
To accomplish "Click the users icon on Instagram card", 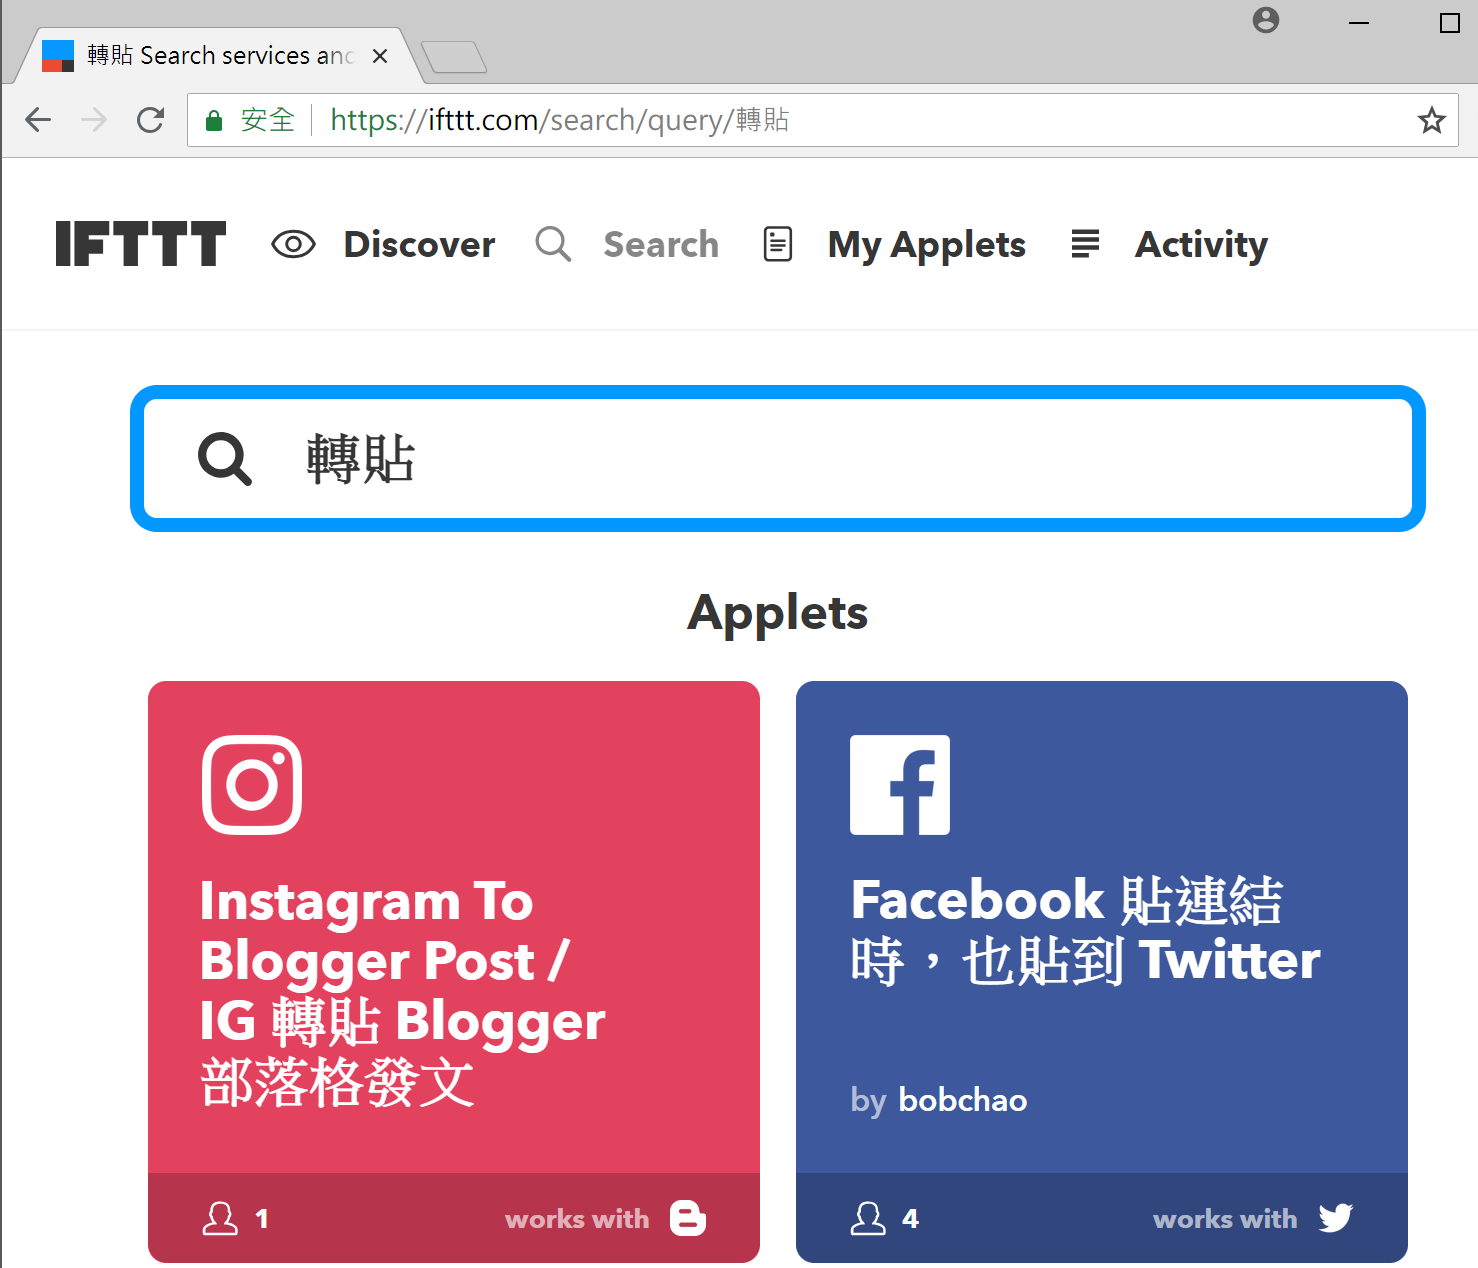I will [x=220, y=1218].
